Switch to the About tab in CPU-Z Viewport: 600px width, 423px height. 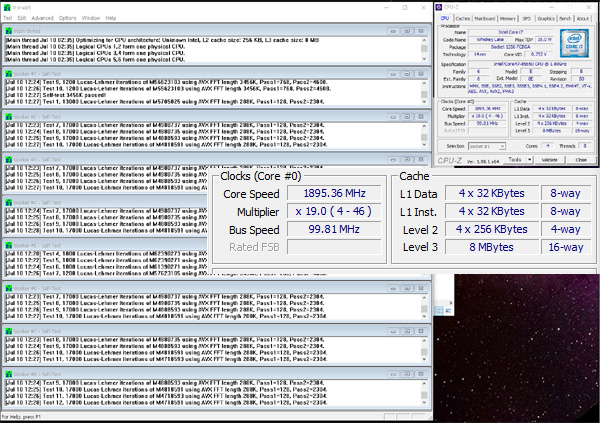[583, 18]
